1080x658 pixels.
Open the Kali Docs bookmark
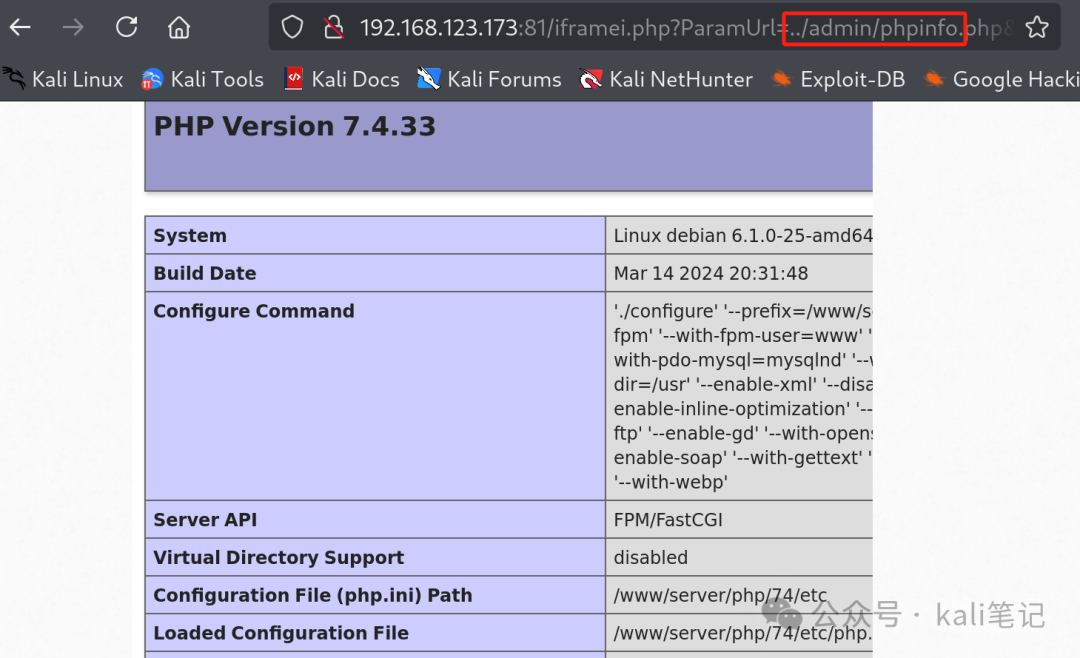point(341,79)
